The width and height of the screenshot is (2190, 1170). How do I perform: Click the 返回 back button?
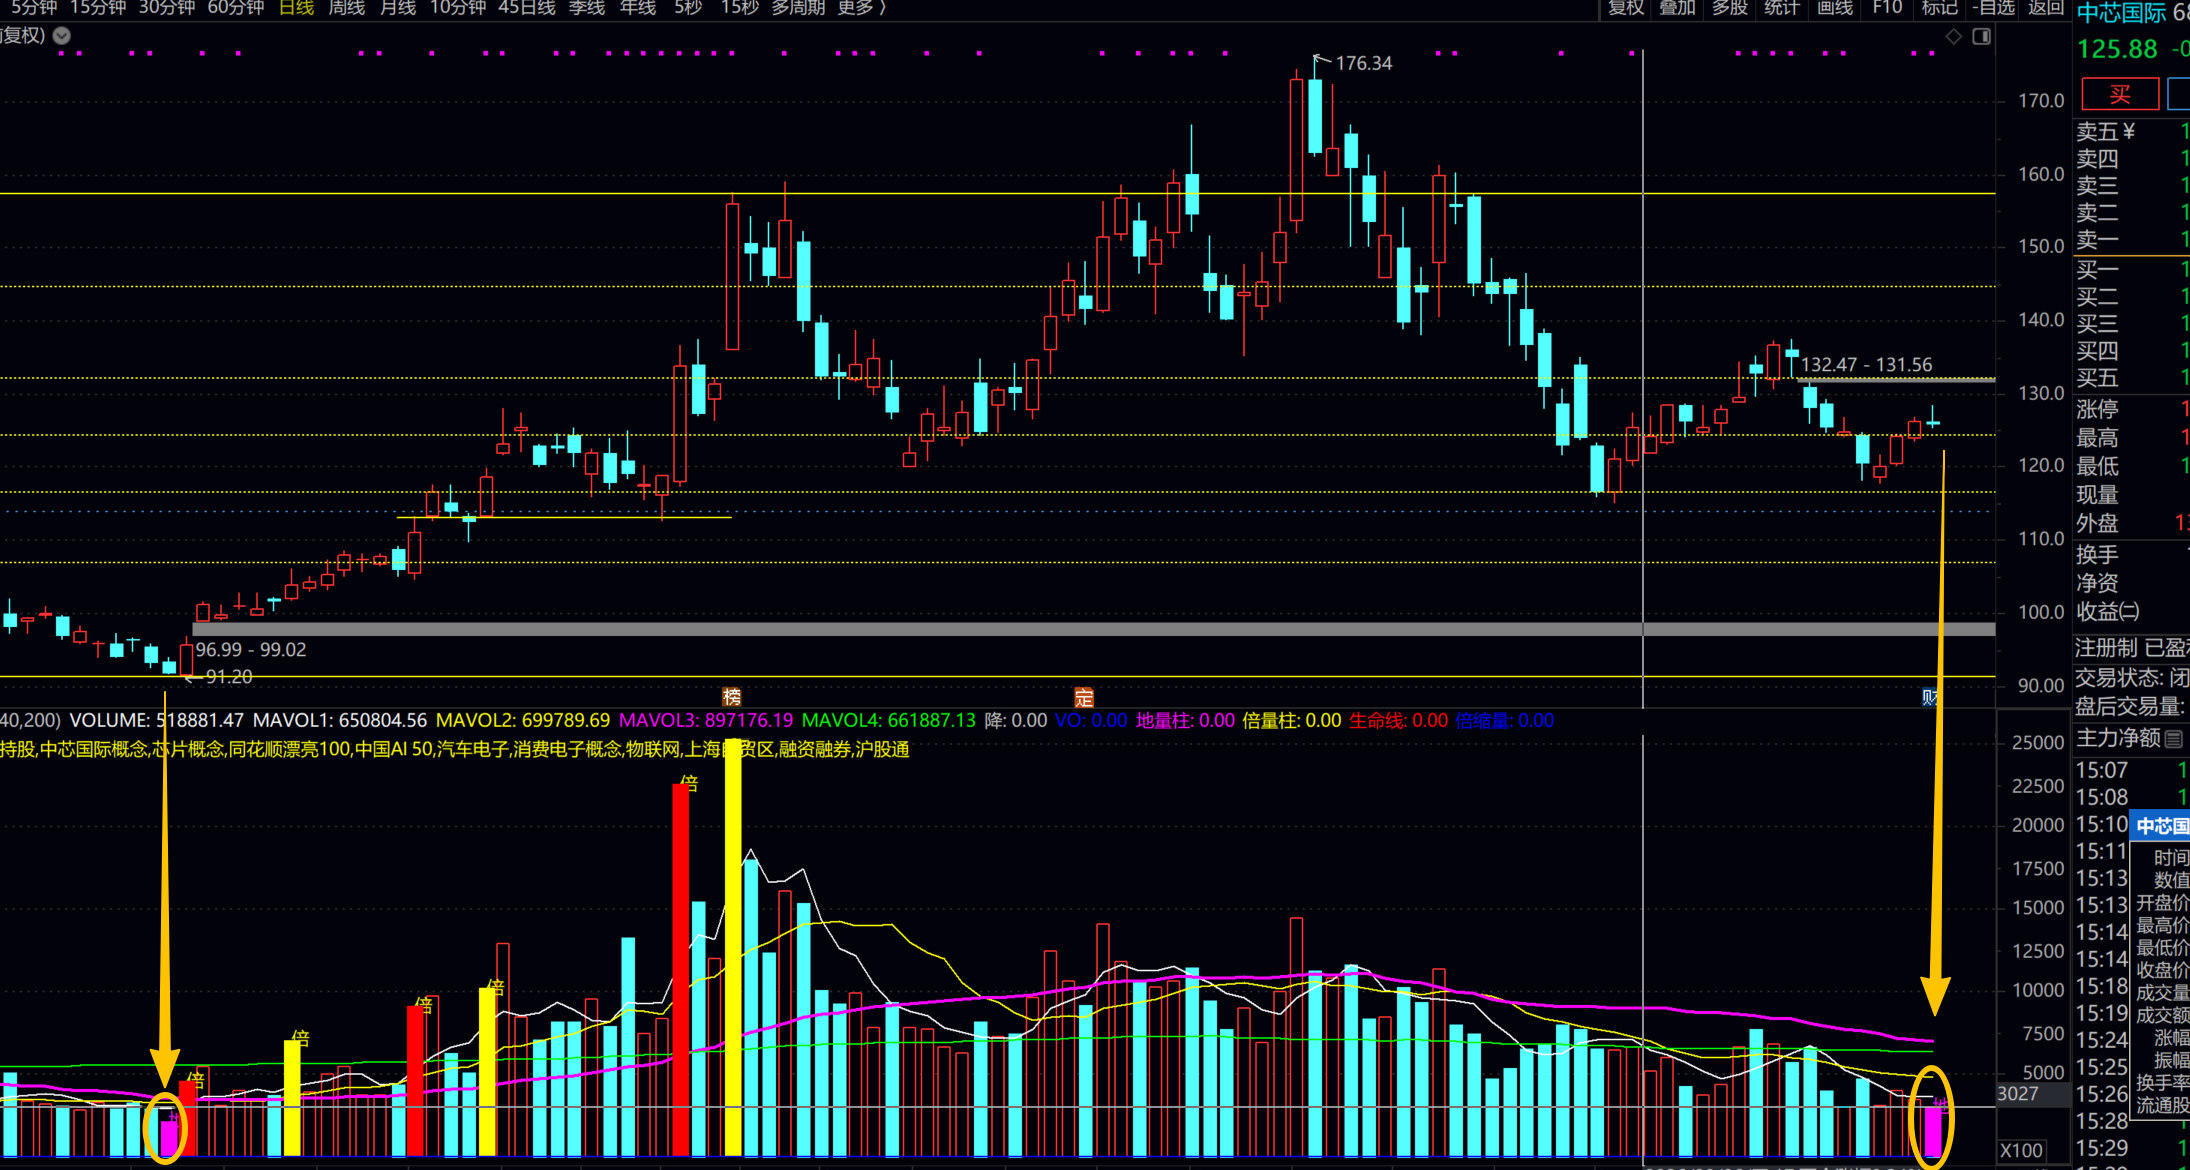point(2046,8)
